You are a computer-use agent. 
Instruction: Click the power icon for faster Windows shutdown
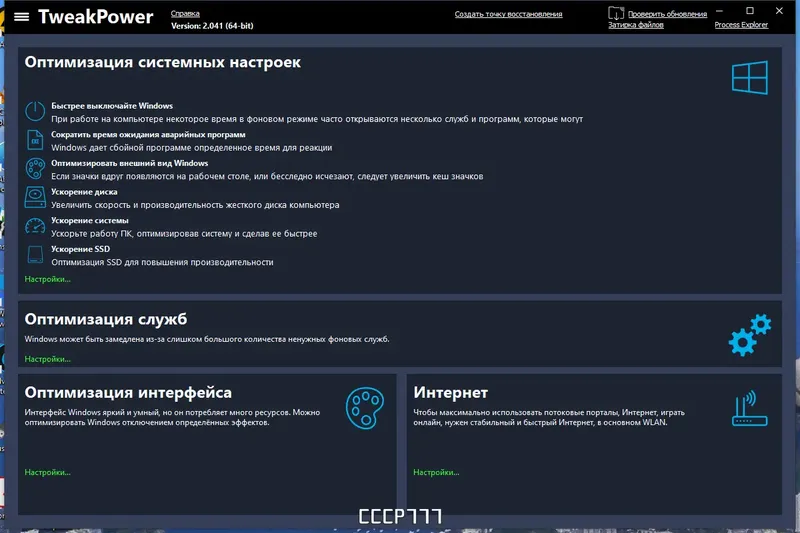coord(35,111)
